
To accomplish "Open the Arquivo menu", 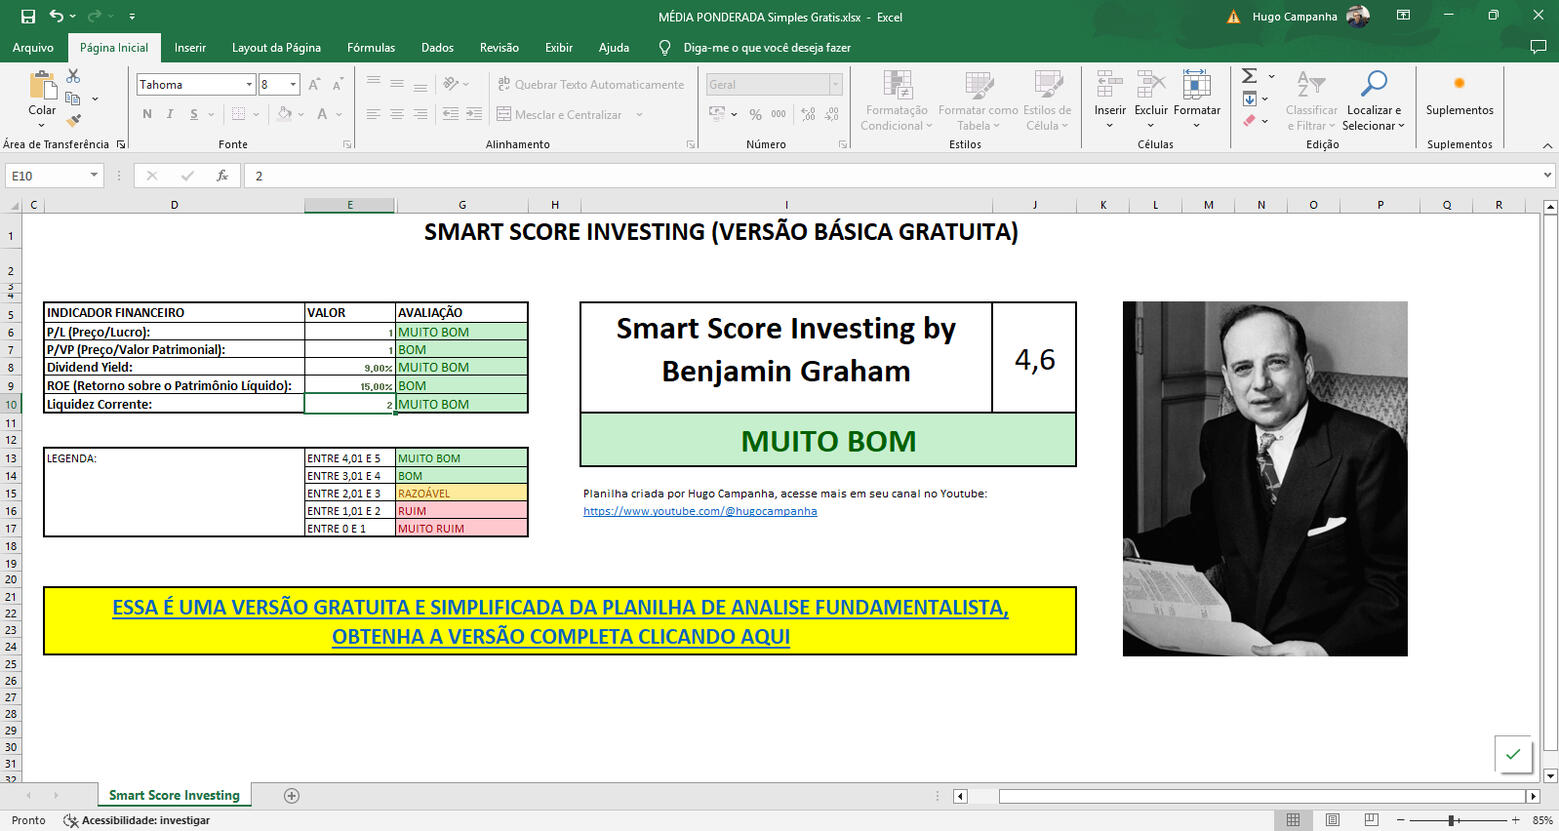I will coord(33,47).
